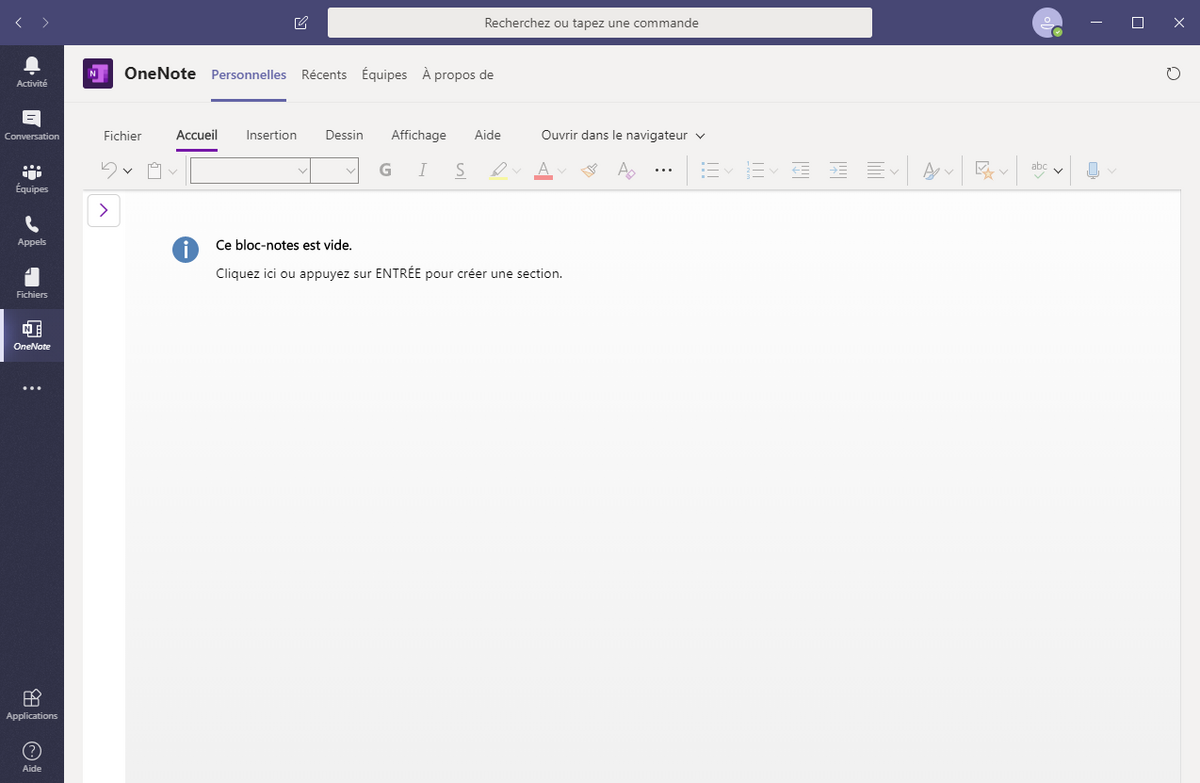Open spell check options arrow
This screenshot has height=783, width=1200.
click(x=1058, y=171)
